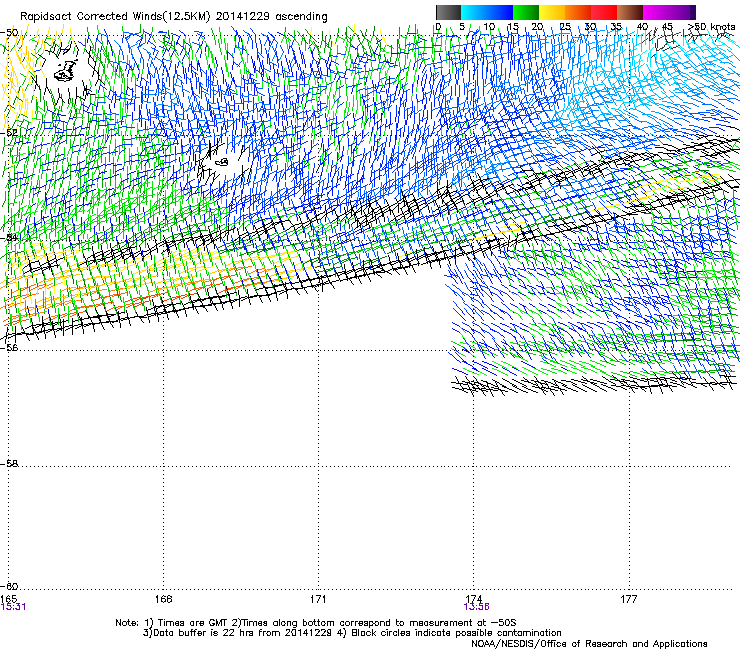The height and width of the screenshot is (650, 740).
Task: Click the title "Rapidscat Corrected Winds(12.5KM) 20141229 ascending"
Action: coord(174,16)
